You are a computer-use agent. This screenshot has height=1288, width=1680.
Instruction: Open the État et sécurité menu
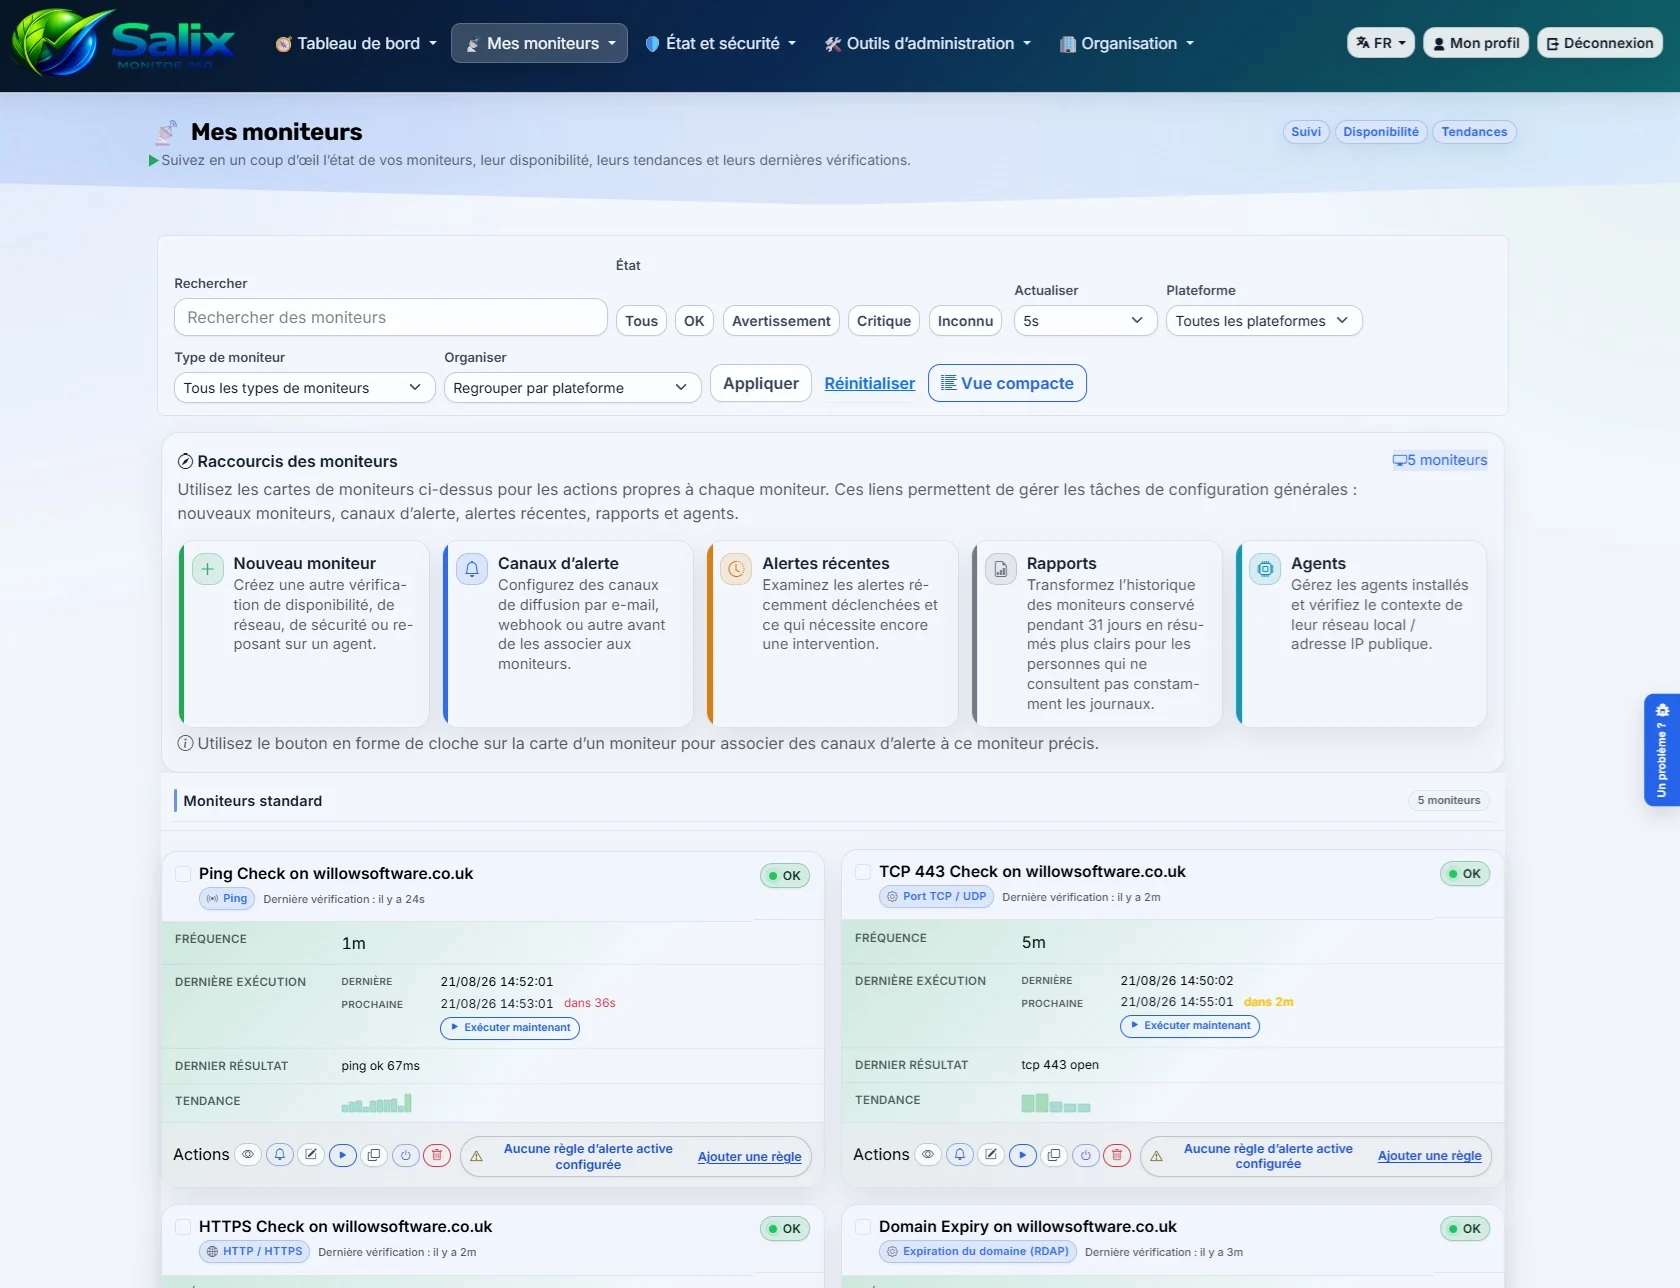coord(721,43)
